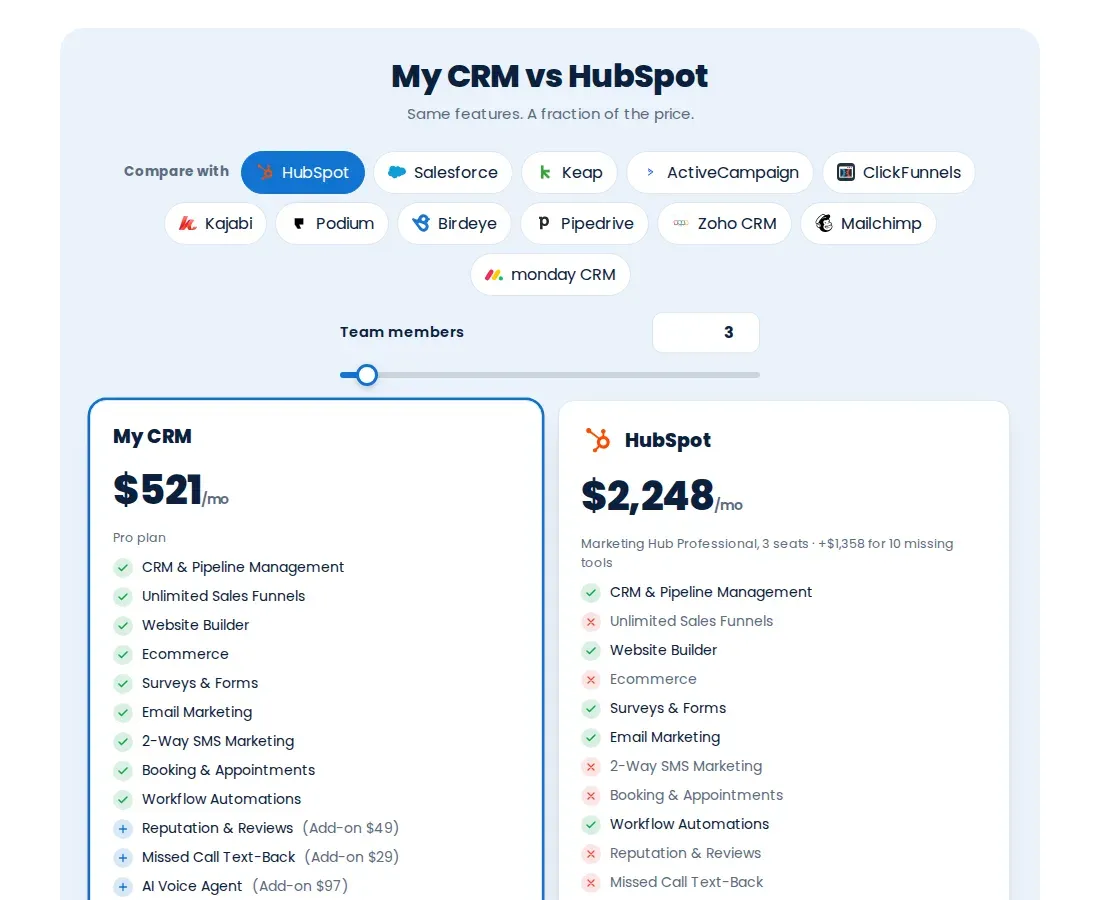Click the green check beside HubSpot CRM & Pipeline Management
The height and width of the screenshot is (900, 1100).
pos(591,593)
